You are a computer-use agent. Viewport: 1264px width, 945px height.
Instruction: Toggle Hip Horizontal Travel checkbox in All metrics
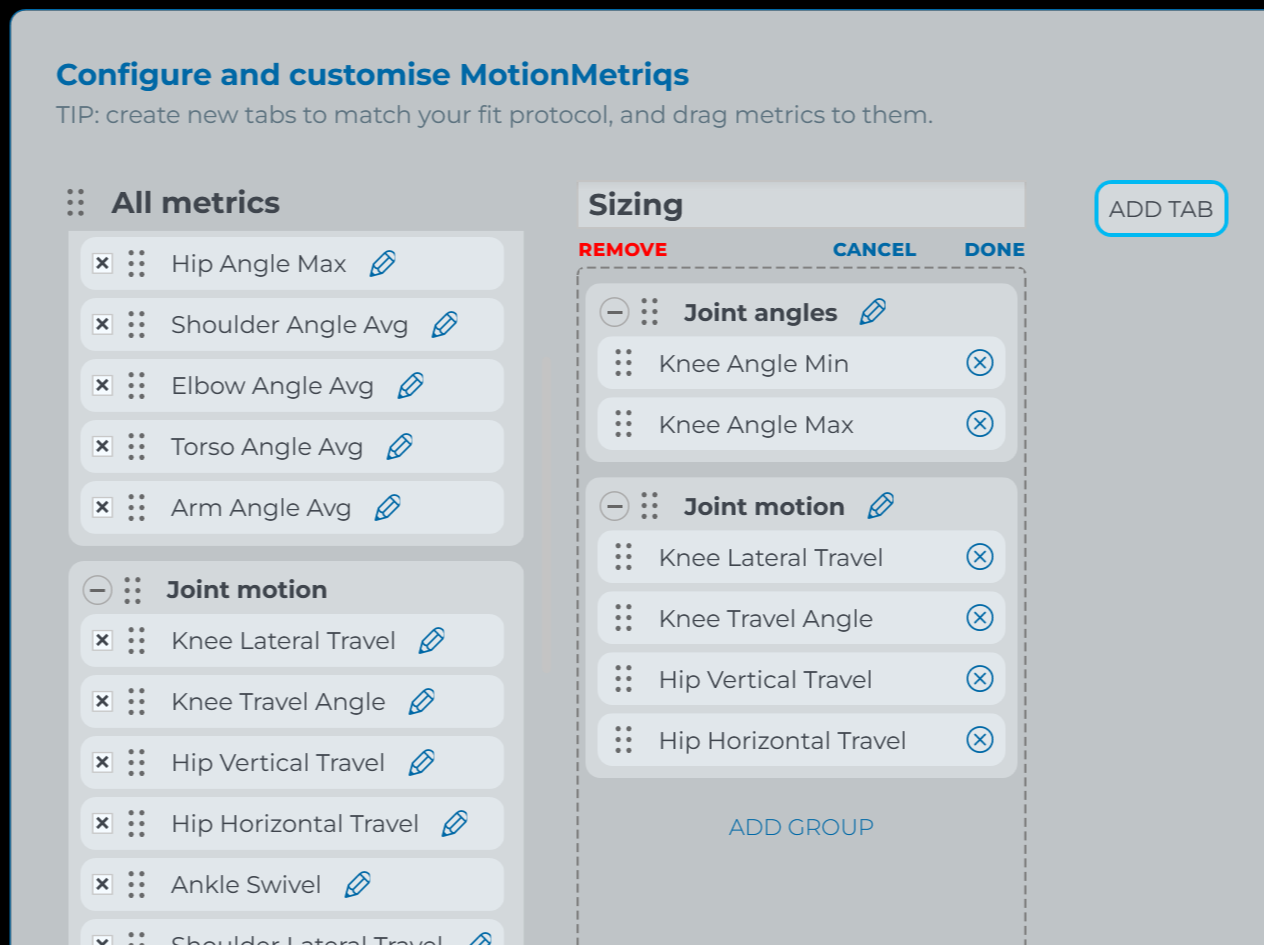[102, 824]
